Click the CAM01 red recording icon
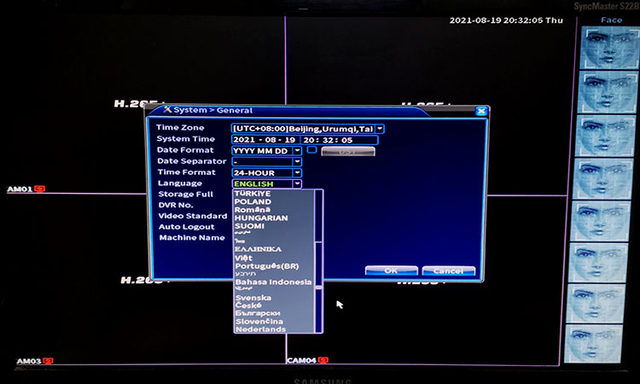 [40, 189]
